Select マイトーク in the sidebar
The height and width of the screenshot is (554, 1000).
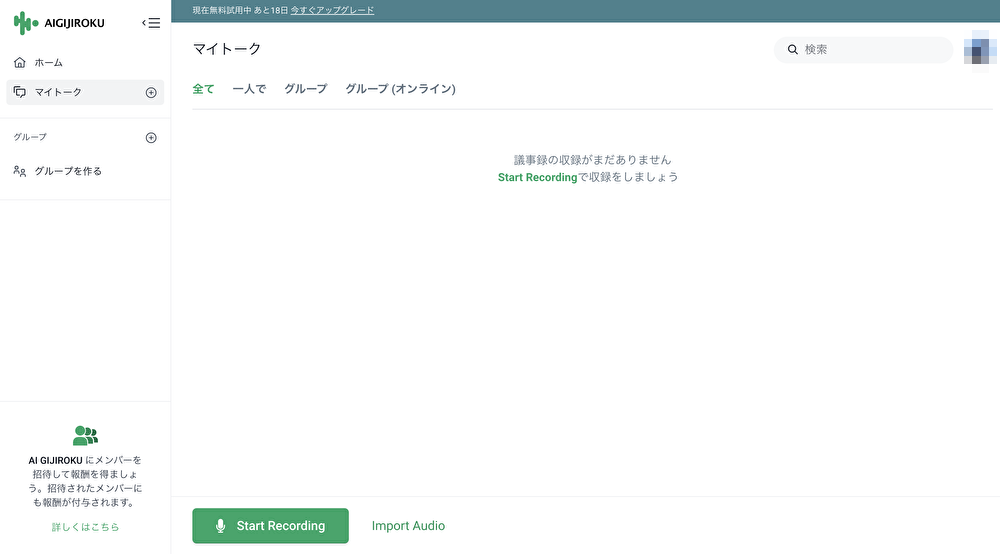(x=85, y=92)
